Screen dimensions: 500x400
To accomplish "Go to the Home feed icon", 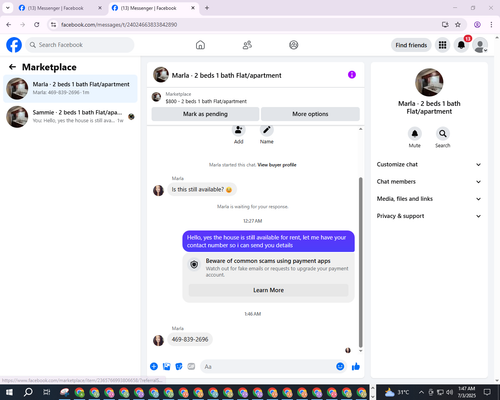I will pos(200,45).
